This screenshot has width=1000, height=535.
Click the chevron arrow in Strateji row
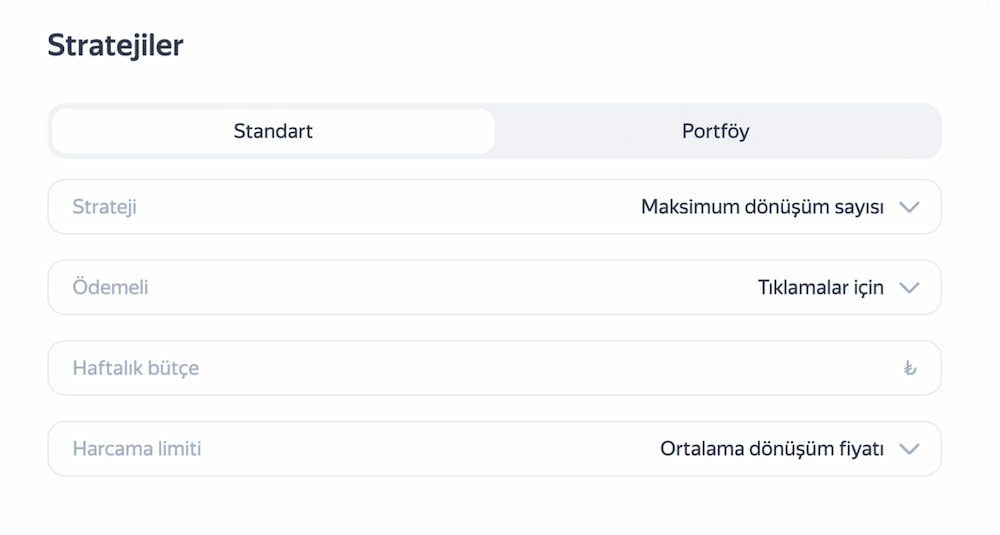[908, 207]
